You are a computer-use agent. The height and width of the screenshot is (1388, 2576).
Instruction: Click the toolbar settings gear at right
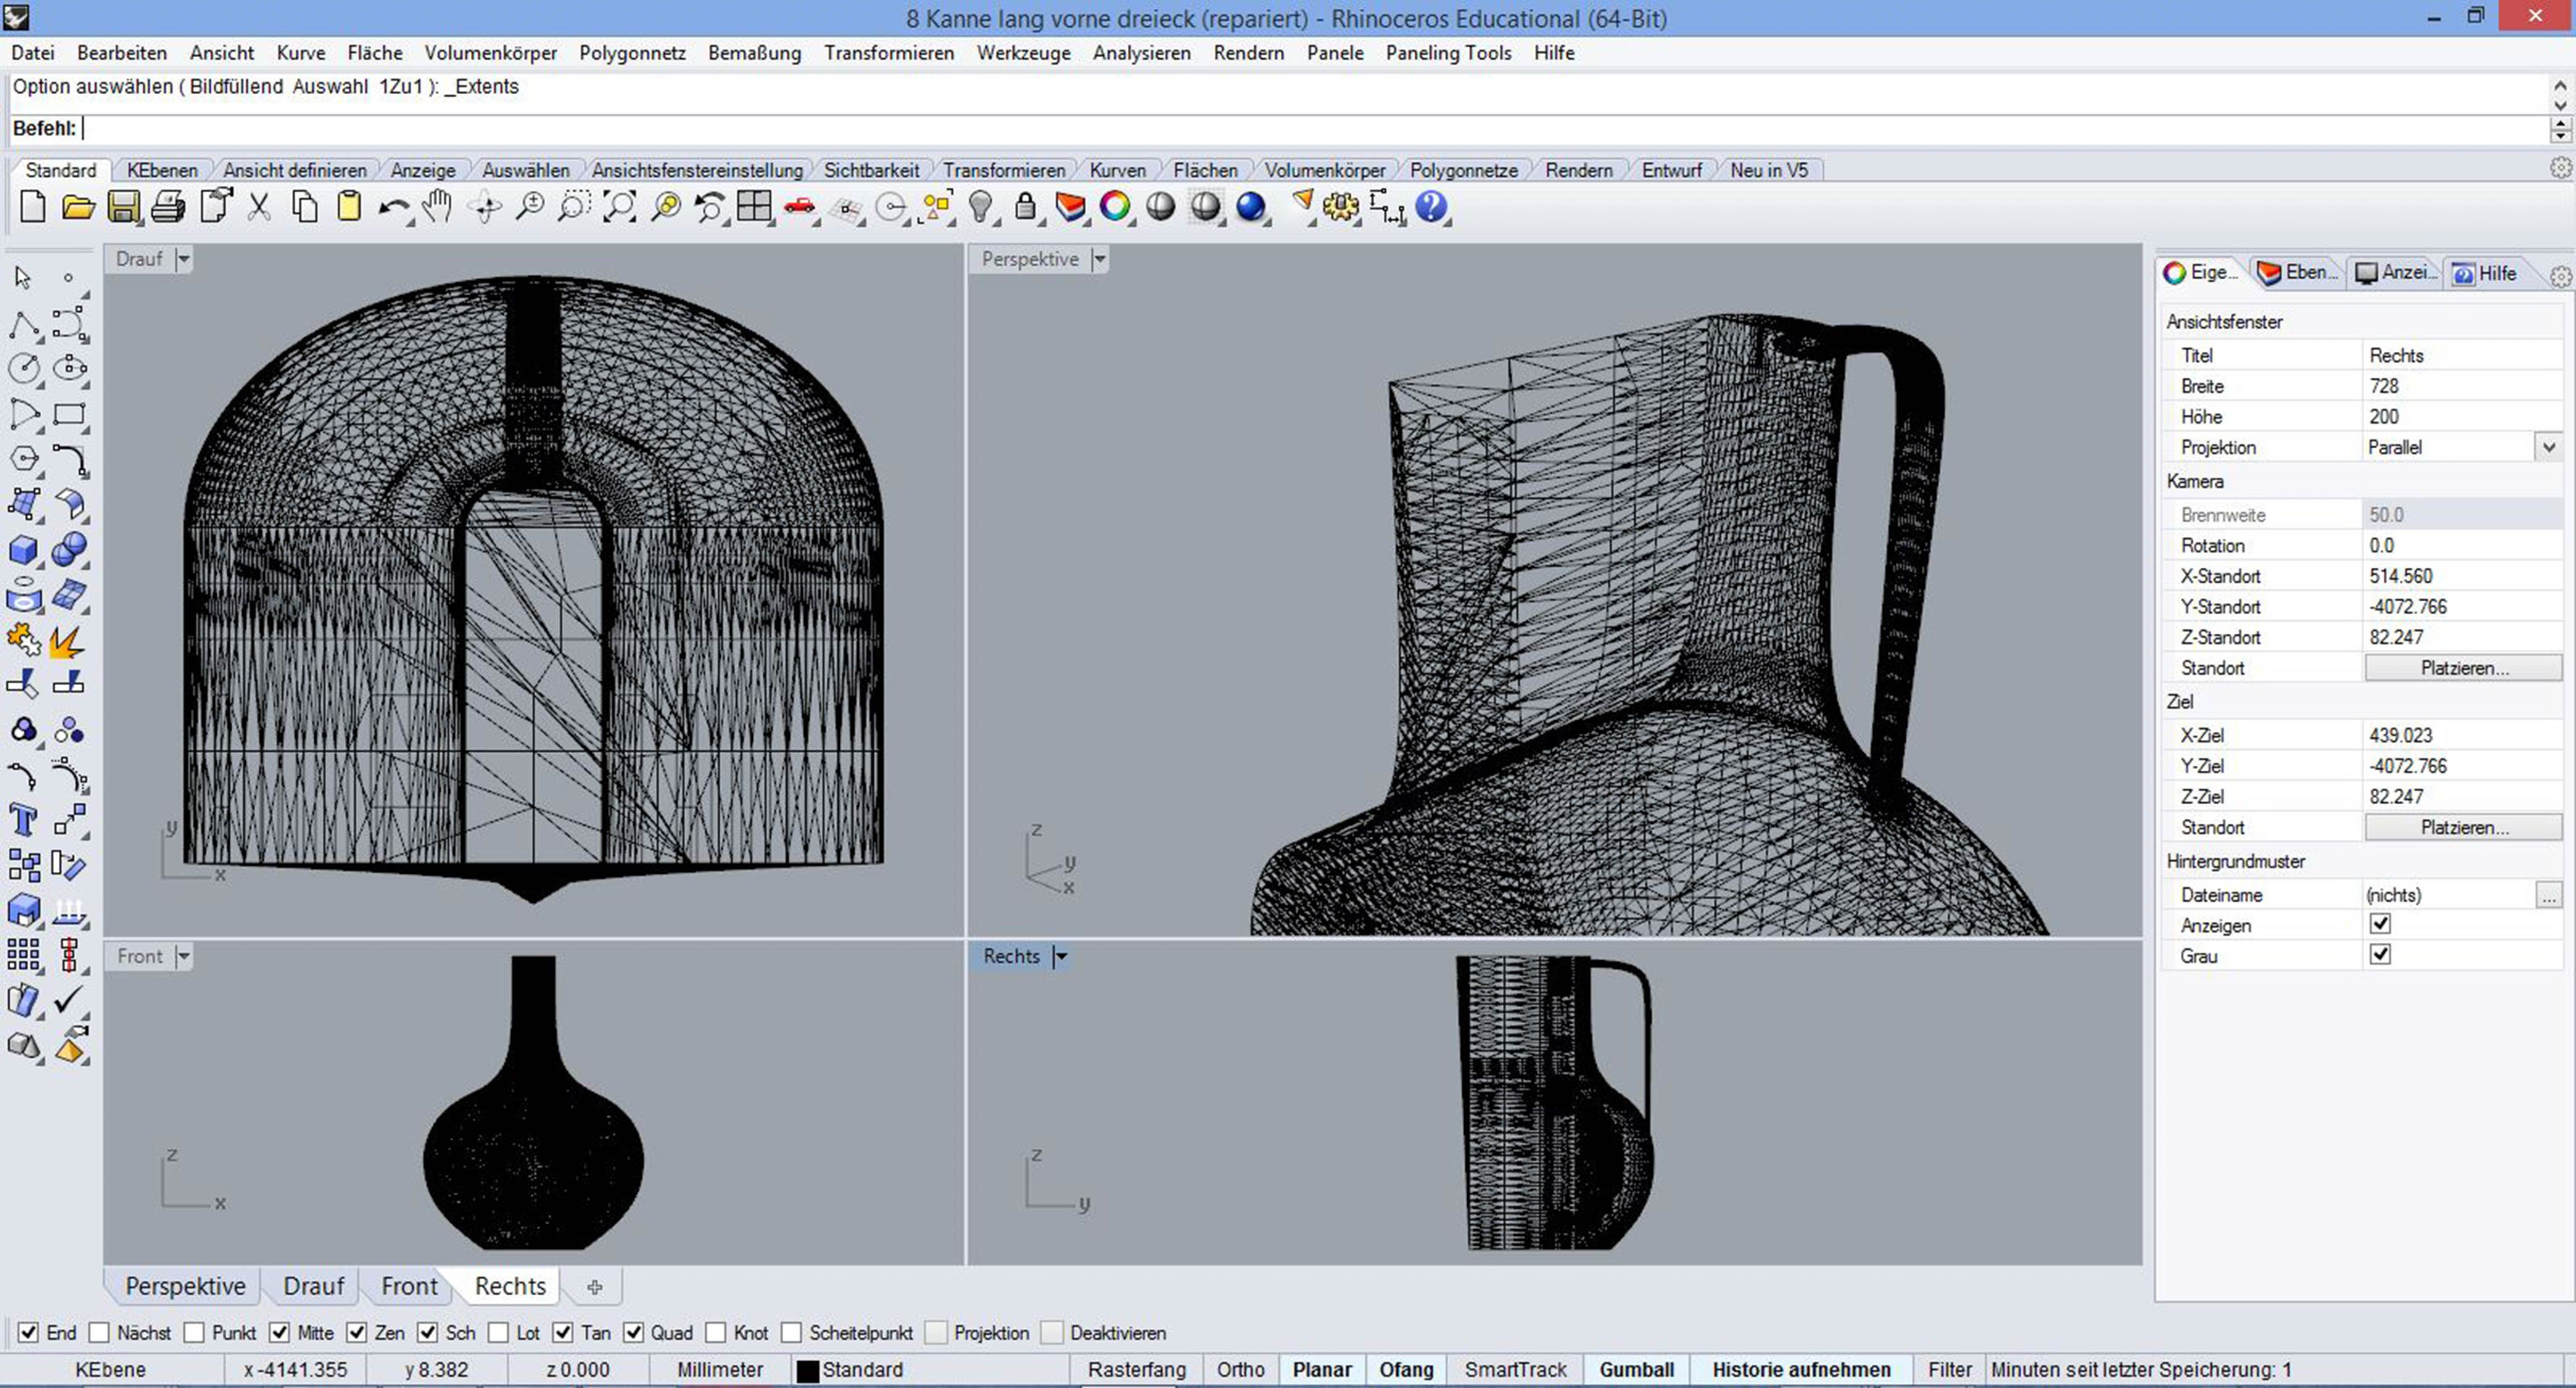[2560, 168]
